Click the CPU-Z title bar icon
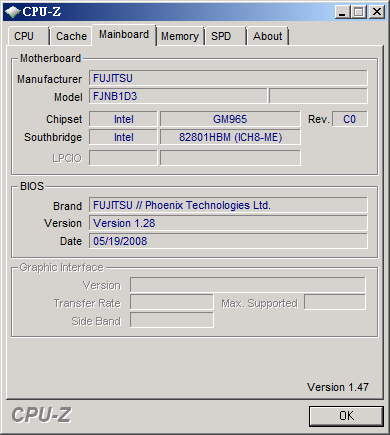This screenshot has height=435, width=390. tap(13, 12)
